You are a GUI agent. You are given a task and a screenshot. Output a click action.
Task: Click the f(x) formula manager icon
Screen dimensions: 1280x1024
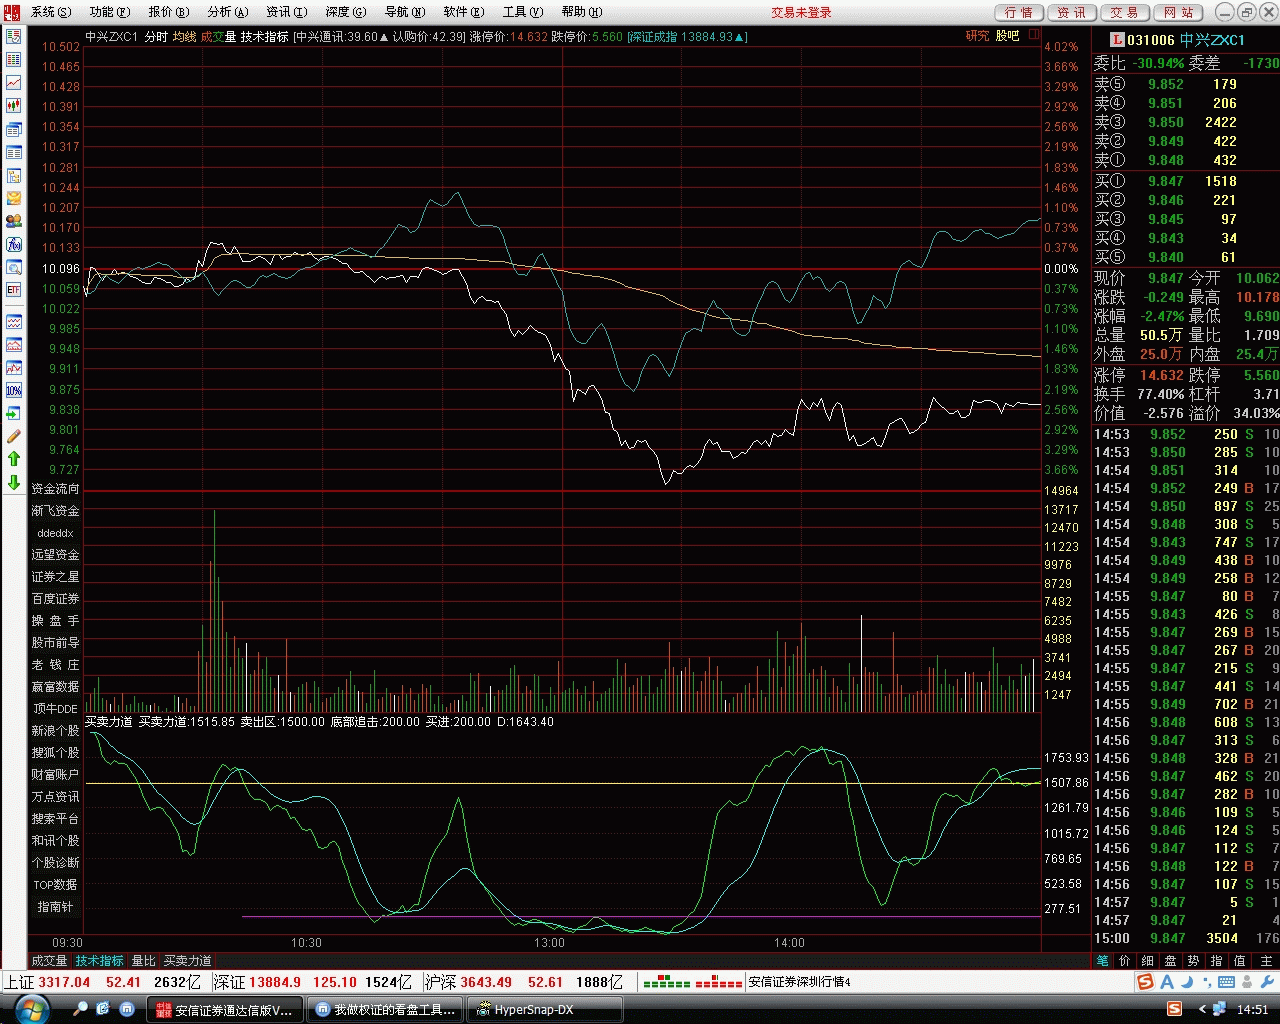pyautogui.click(x=14, y=244)
